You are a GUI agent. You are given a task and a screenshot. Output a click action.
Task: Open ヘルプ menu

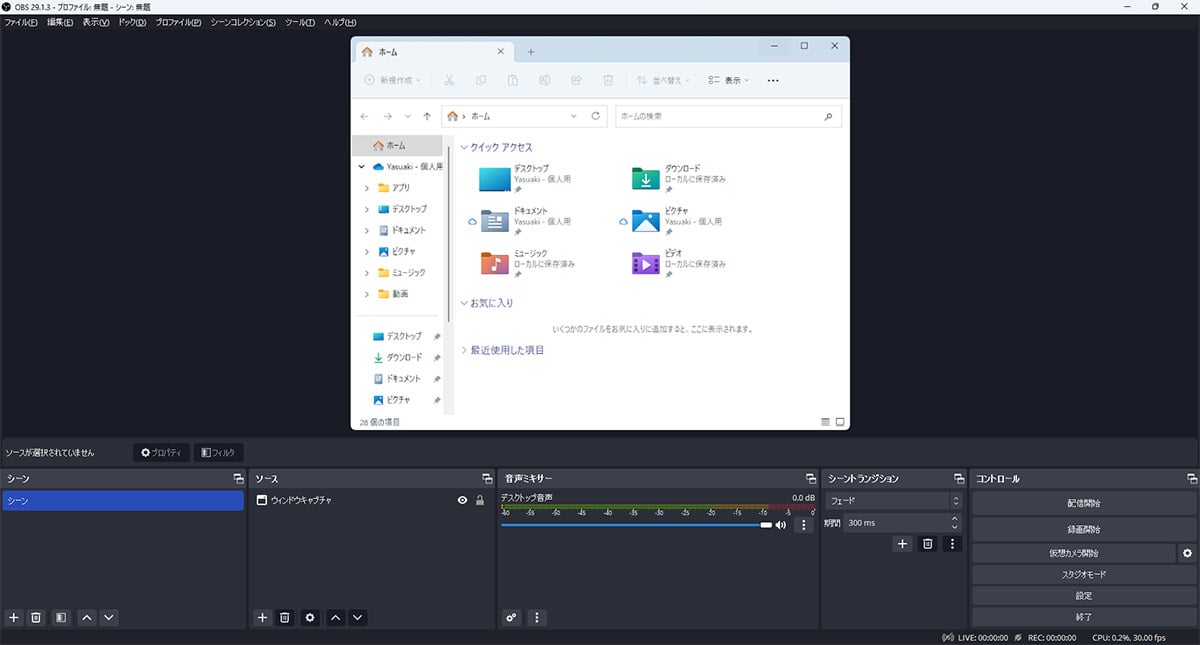pos(340,22)
